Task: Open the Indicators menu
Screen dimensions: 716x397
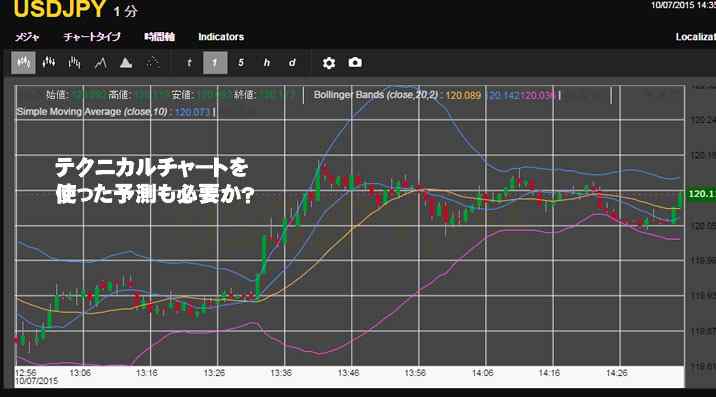Action: (x=221, y=37)
